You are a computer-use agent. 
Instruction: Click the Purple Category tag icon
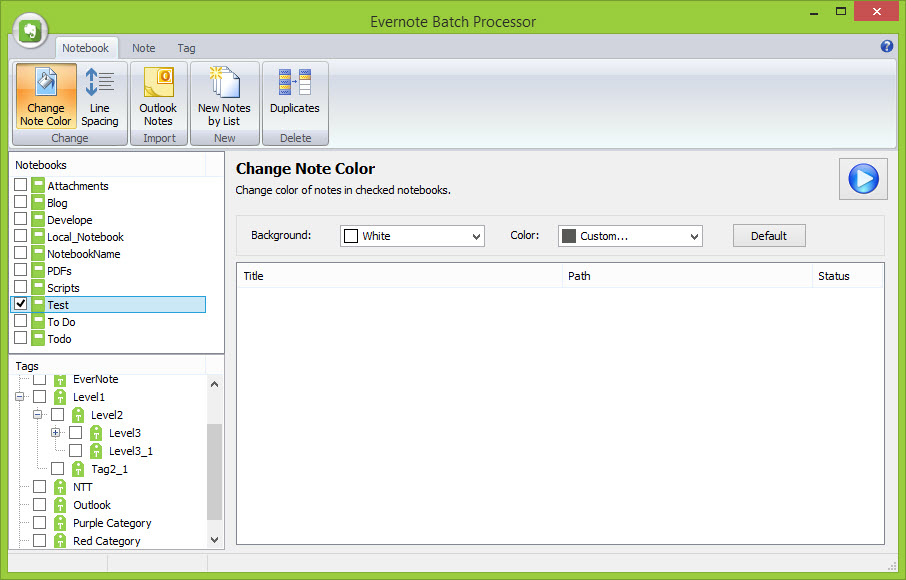60,523
